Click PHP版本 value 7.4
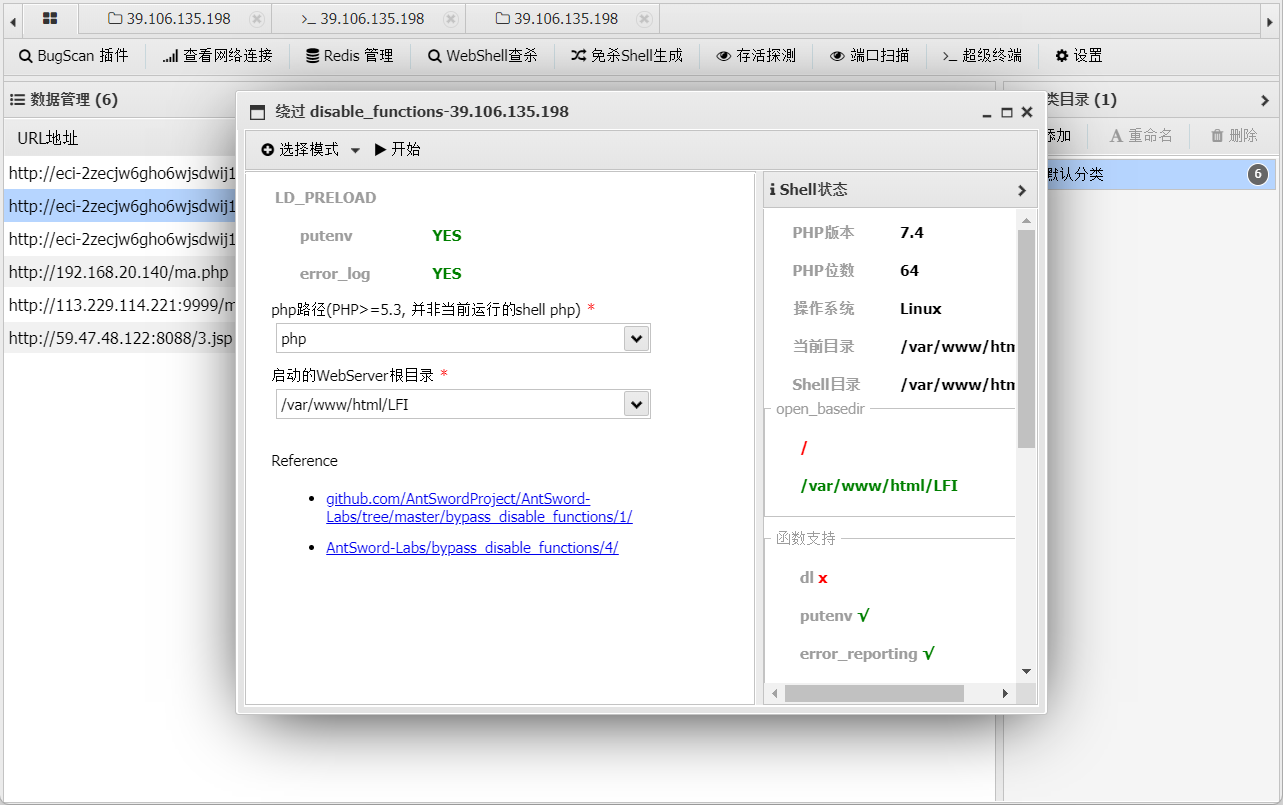Screen dimensions: 1283x805 pyautogui.click(x=912, y=233)
